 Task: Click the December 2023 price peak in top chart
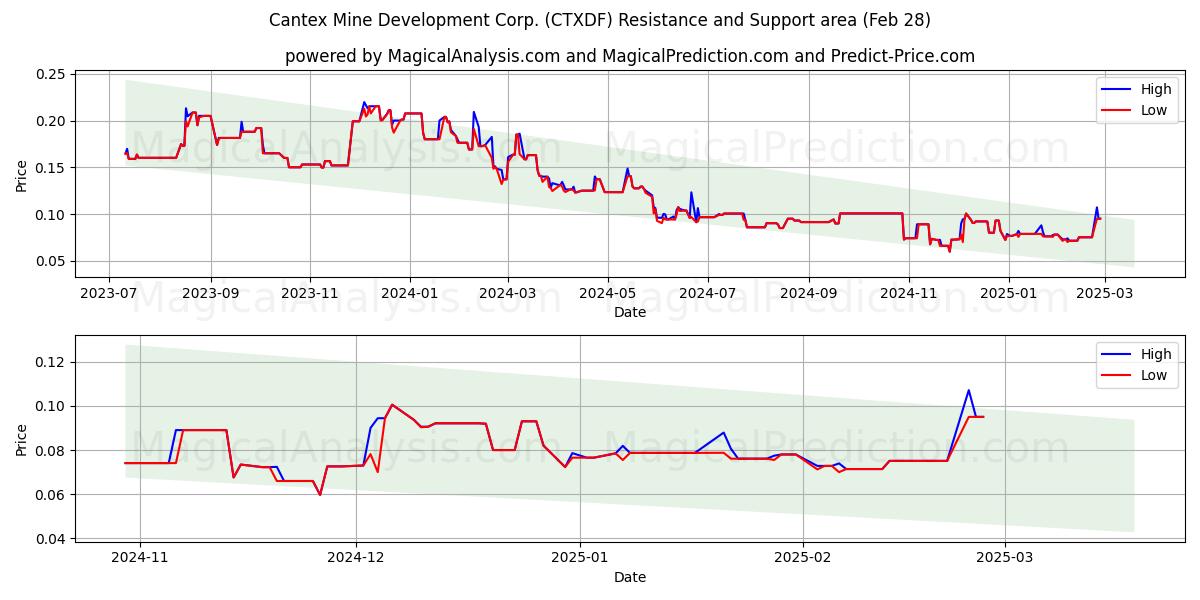pos(364,102)
